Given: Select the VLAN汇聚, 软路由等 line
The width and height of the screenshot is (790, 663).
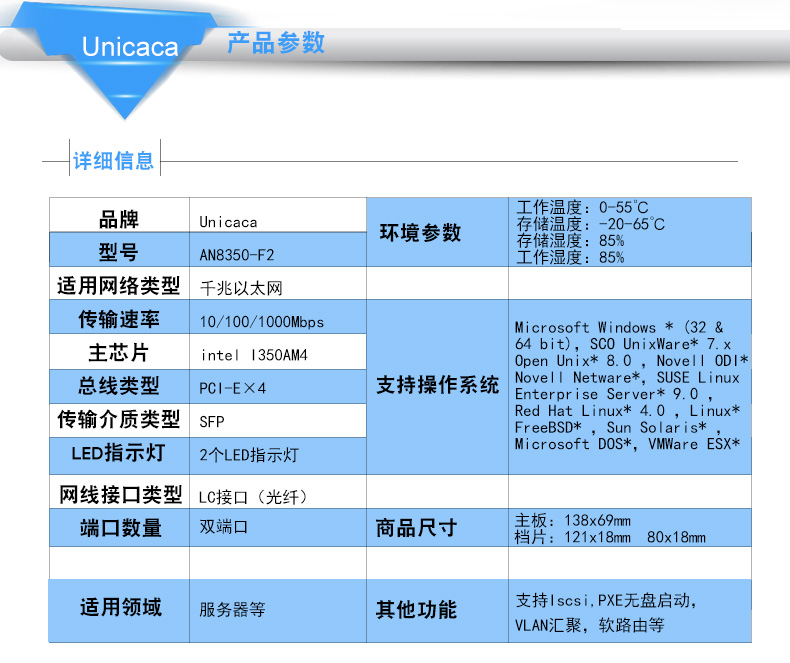Looking at the screenshot, I should (589, 625).
